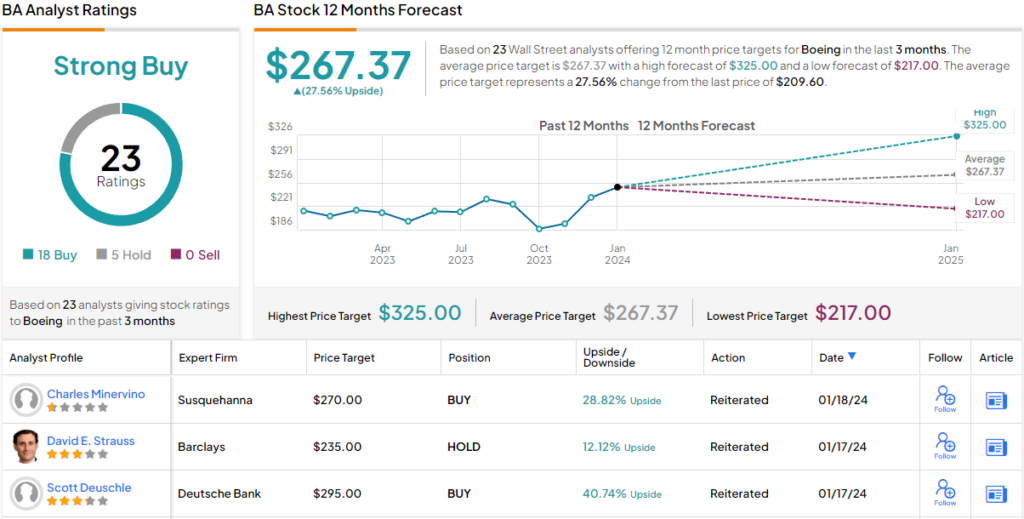This screenshot has width=1024, height=519.
Task: Click the 0 Sell legend swatch
Action: click(x=176, y=255)
